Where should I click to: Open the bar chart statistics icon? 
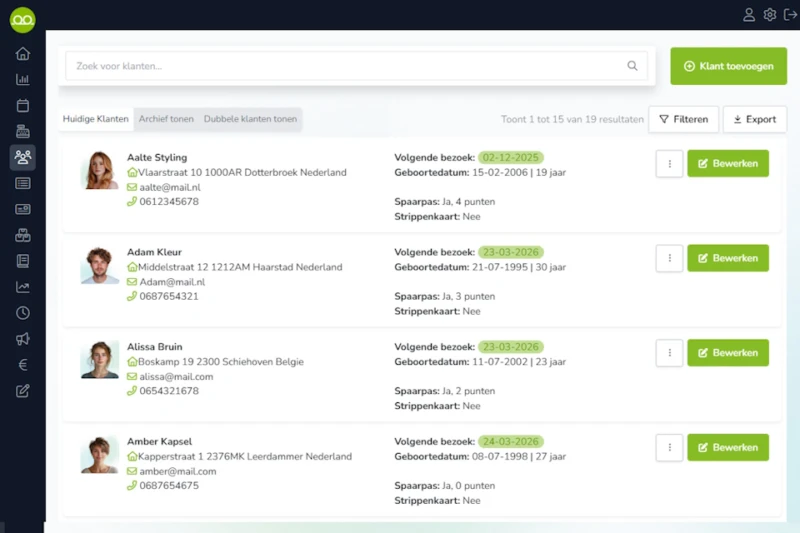(x=22, y=80)
